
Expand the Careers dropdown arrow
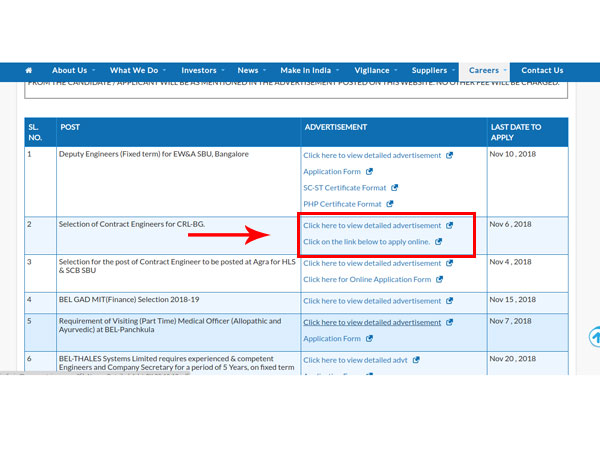(505, 70)
